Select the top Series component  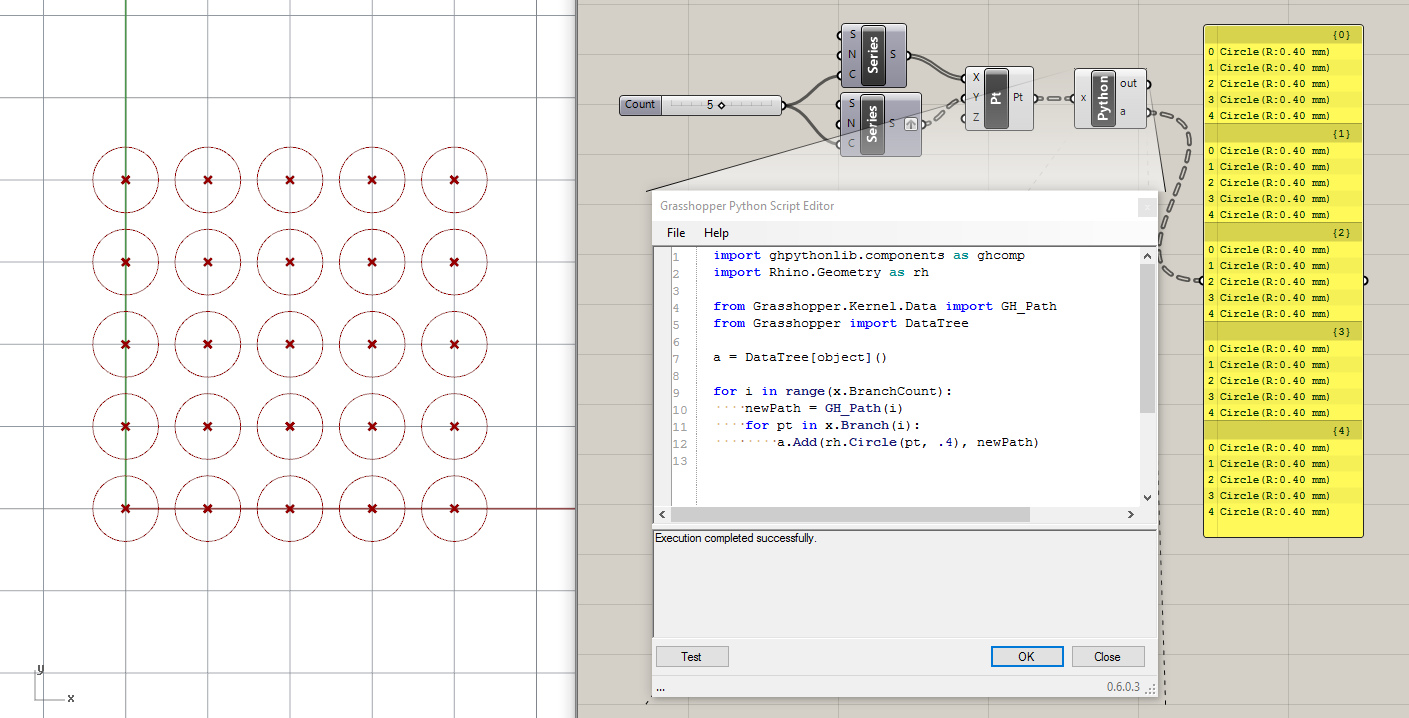click(873, 55)
